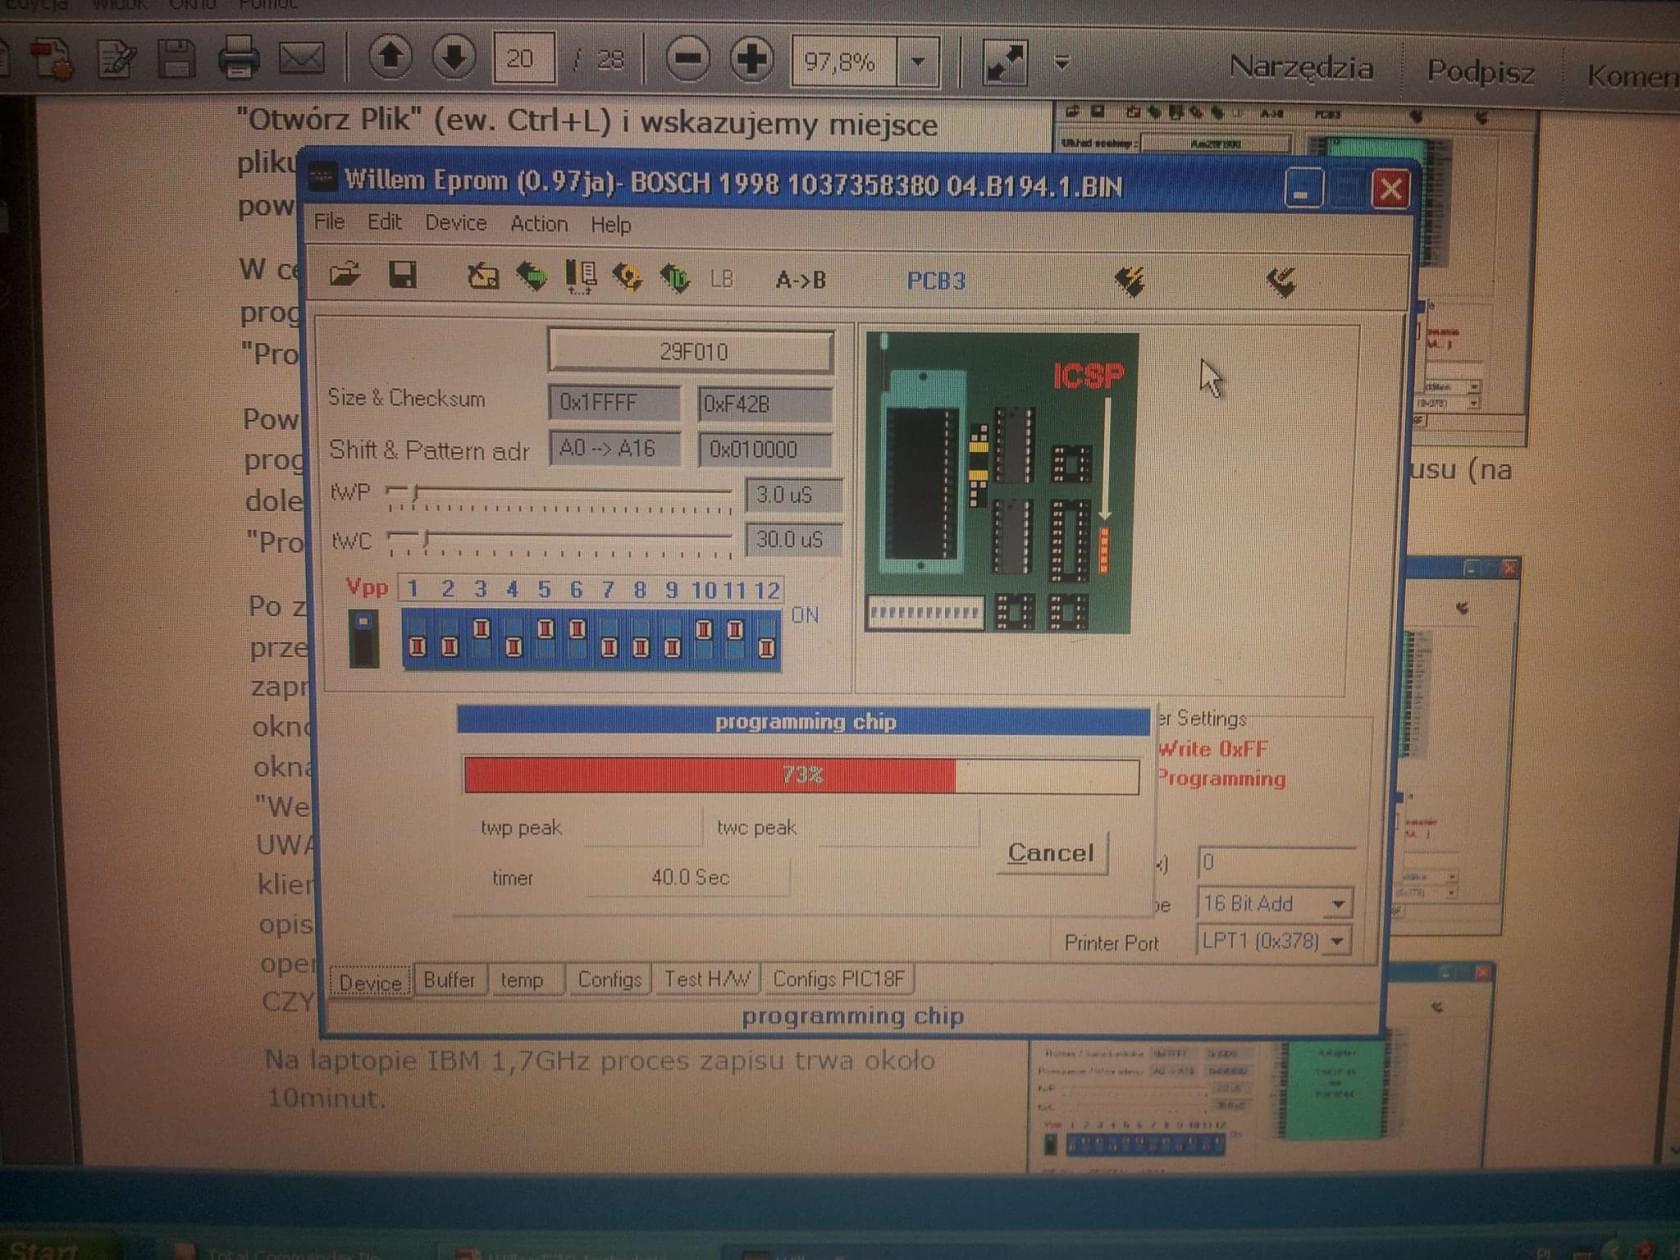The image size is (1680, 1260).
Task: Switch to the temp tab
Action: tap(521, 980)
